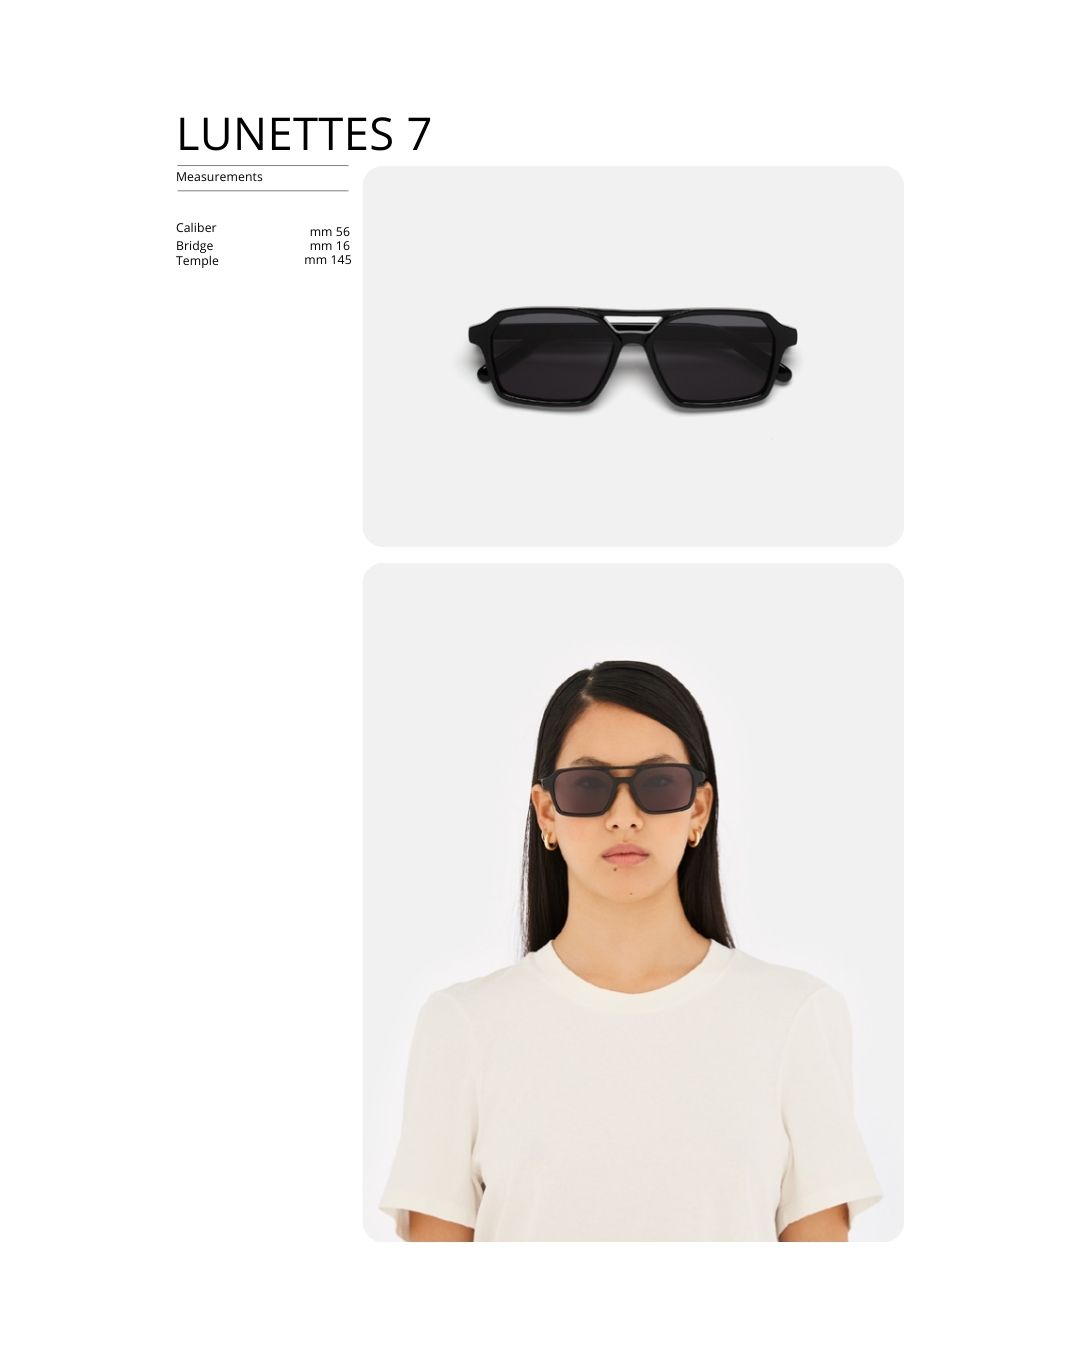This screenshot has height=1350, width=1080.
Task: Click the LUNETTES 7 product title
Action: pyautogui.click(x=304, y=134)
